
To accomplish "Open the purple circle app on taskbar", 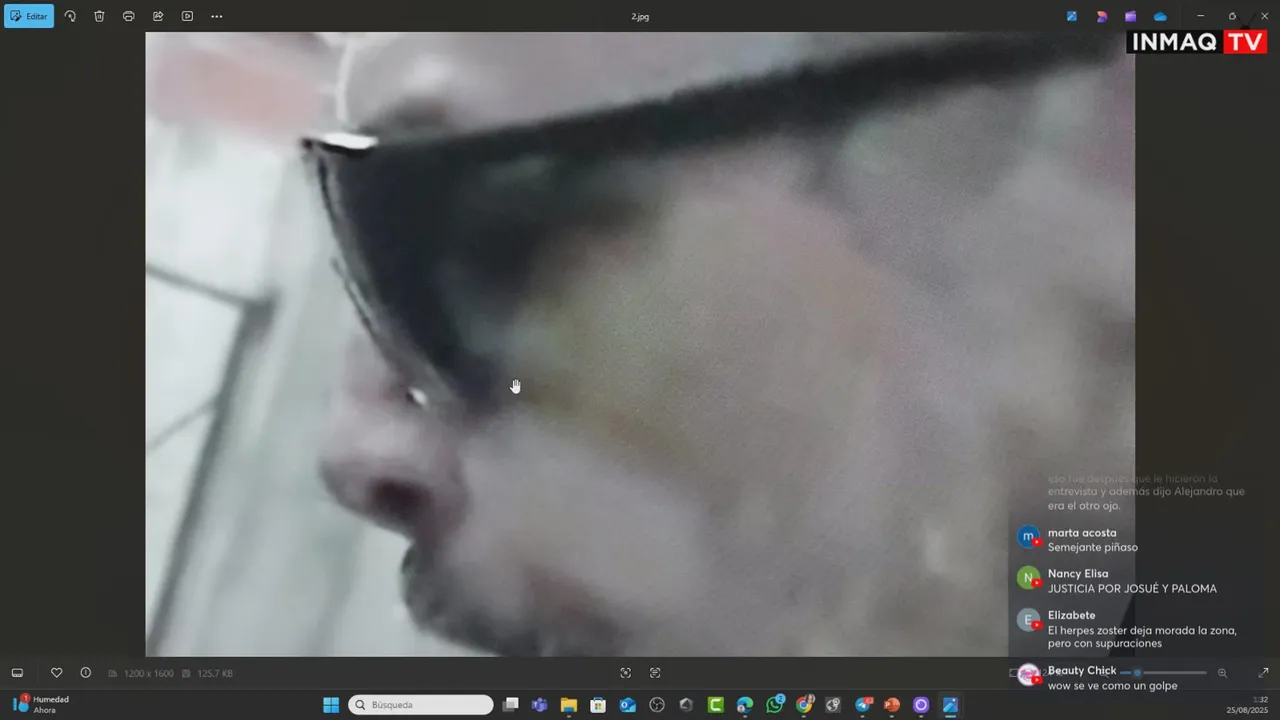I will pyautogui.click(x=921, y=705).
